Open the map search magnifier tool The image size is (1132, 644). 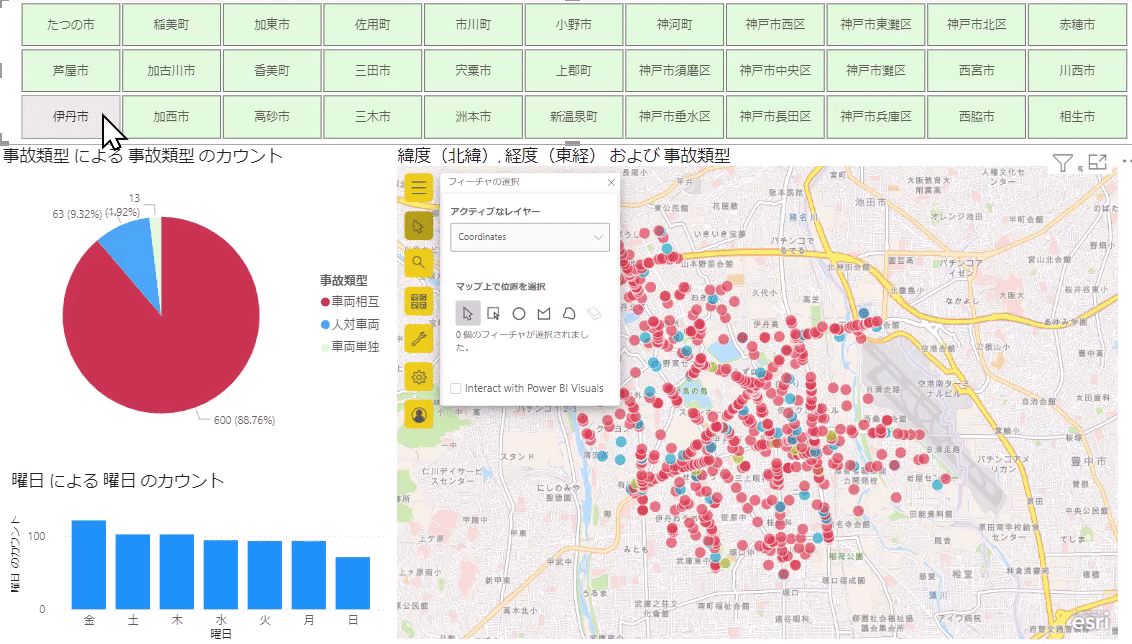pyautogui.click(x=419, y=264)
